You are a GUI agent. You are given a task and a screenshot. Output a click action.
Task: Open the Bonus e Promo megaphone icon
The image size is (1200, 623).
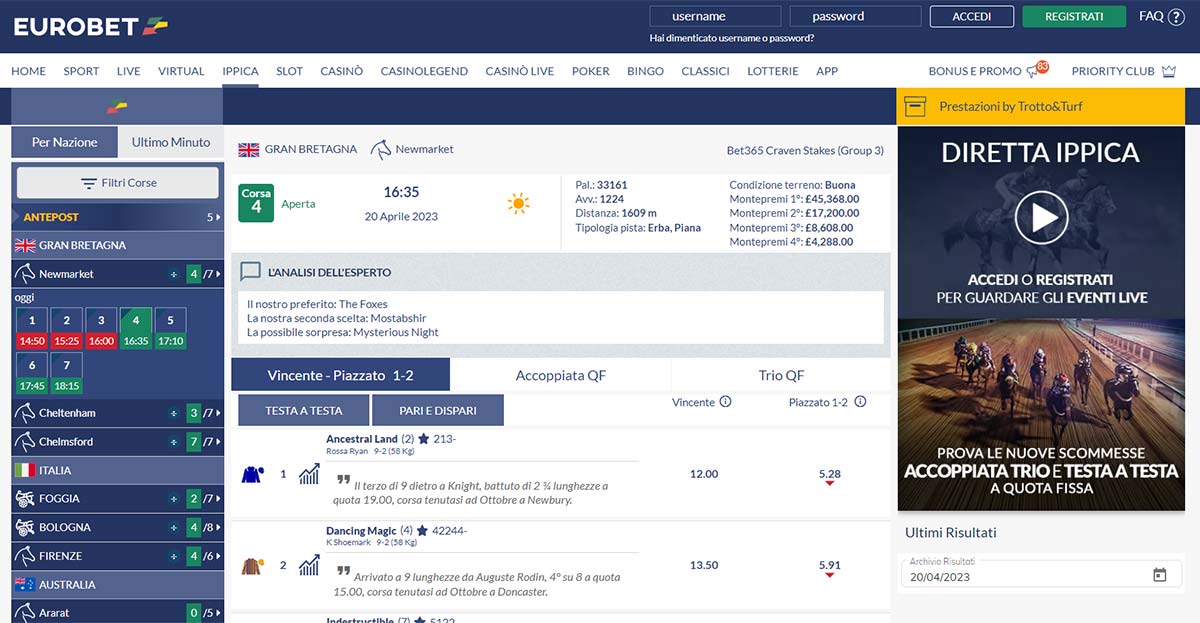tap(1034, 72)
